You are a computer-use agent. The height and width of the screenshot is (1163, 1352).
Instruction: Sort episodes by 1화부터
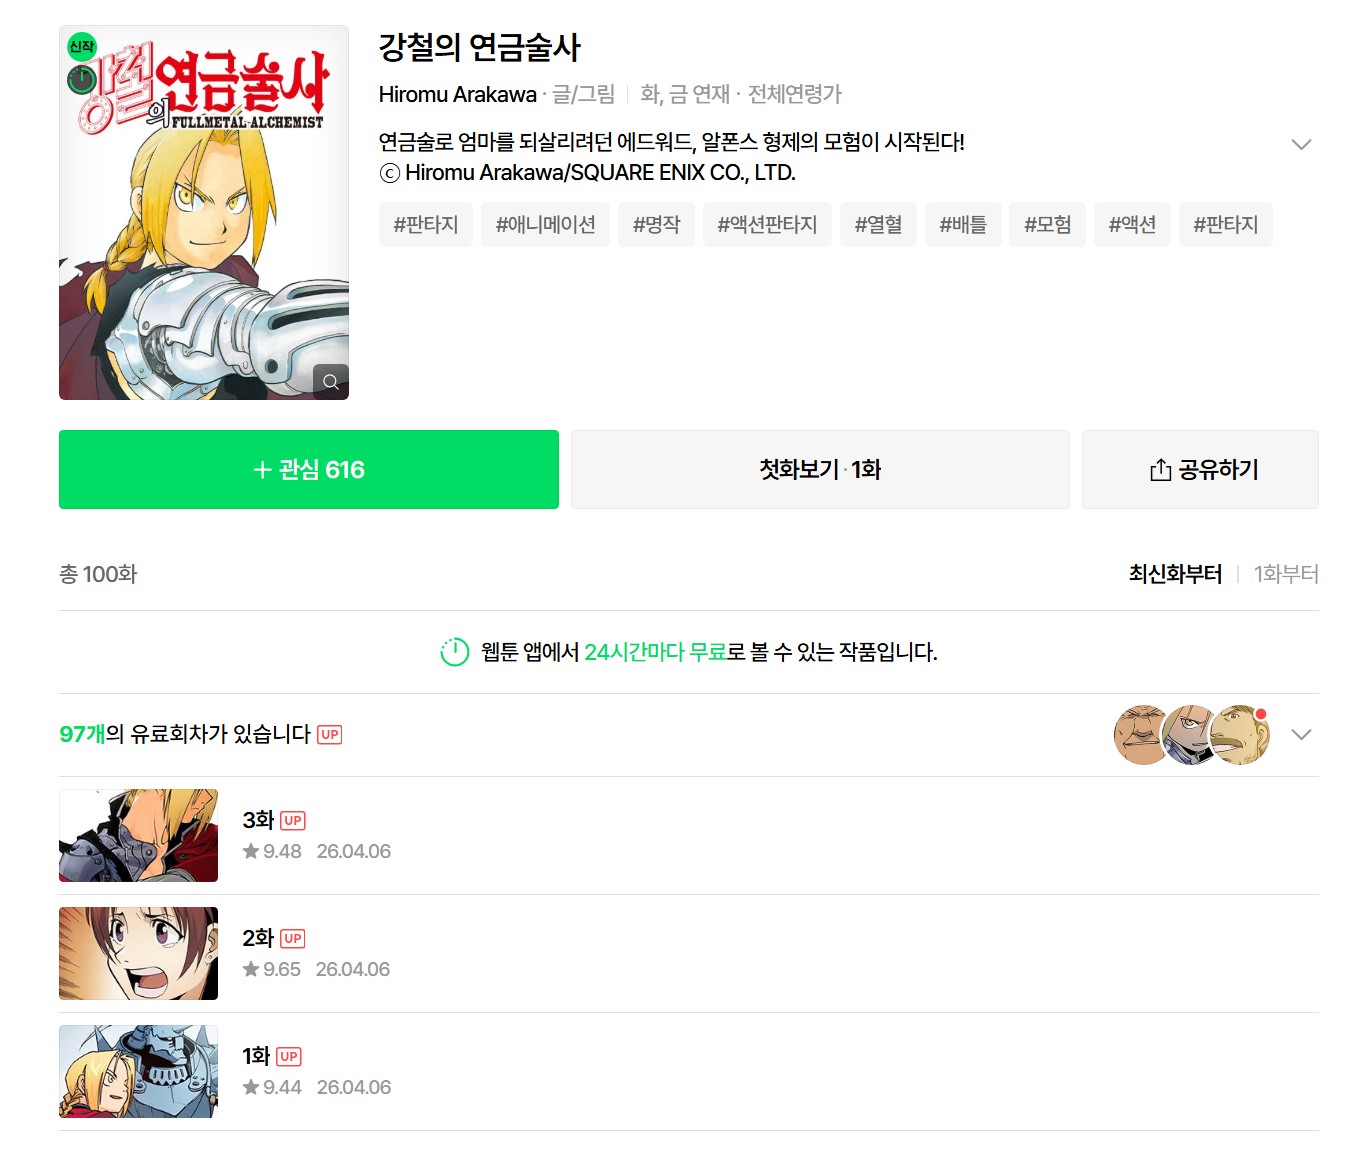click(x=1286, y=574)
